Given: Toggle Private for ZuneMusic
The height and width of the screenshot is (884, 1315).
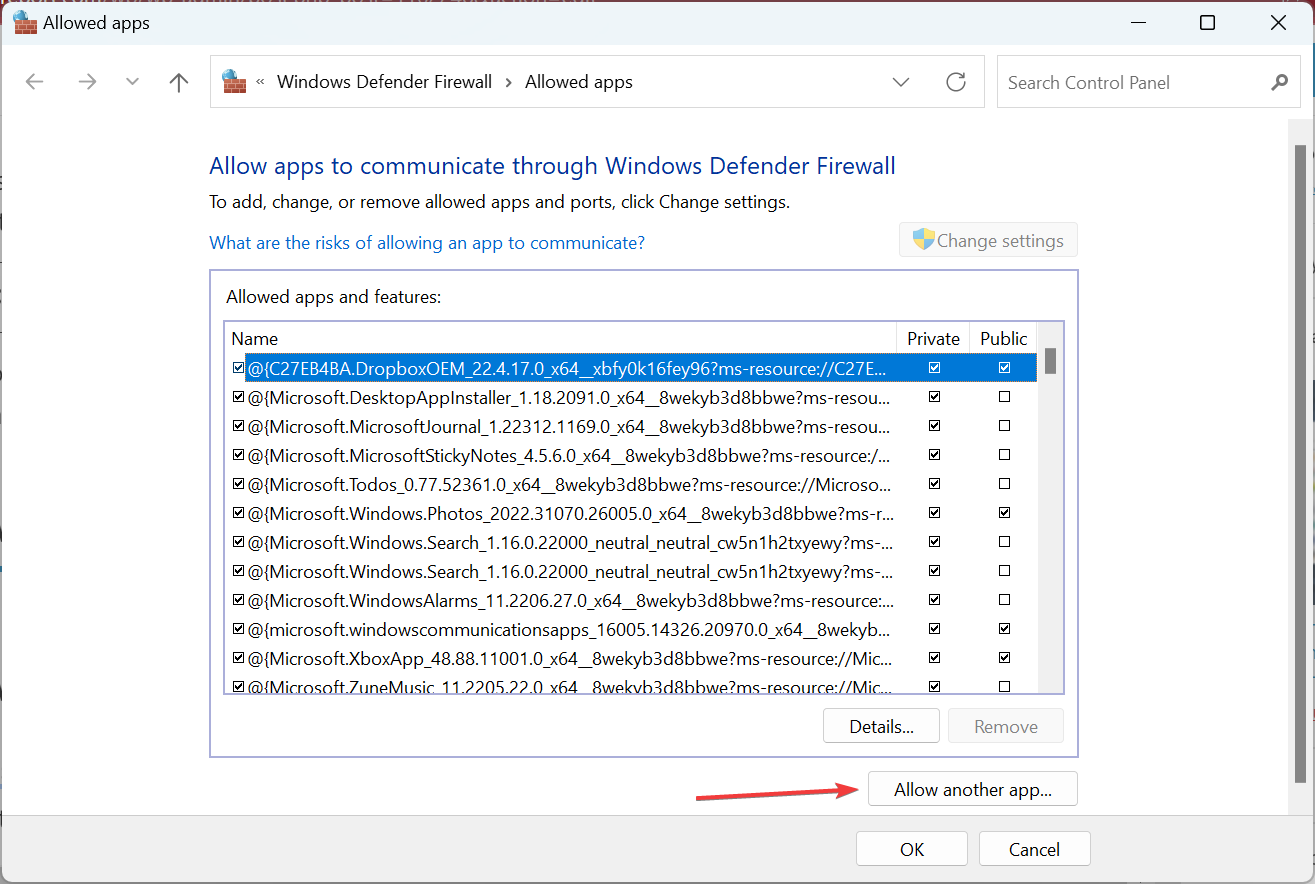Looking at the screenshot, I should coord(934,686).
